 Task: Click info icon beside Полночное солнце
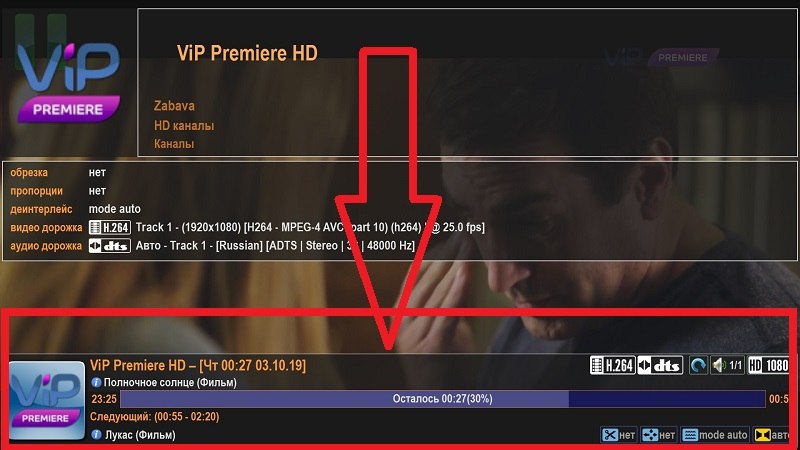tap(96, 382)
